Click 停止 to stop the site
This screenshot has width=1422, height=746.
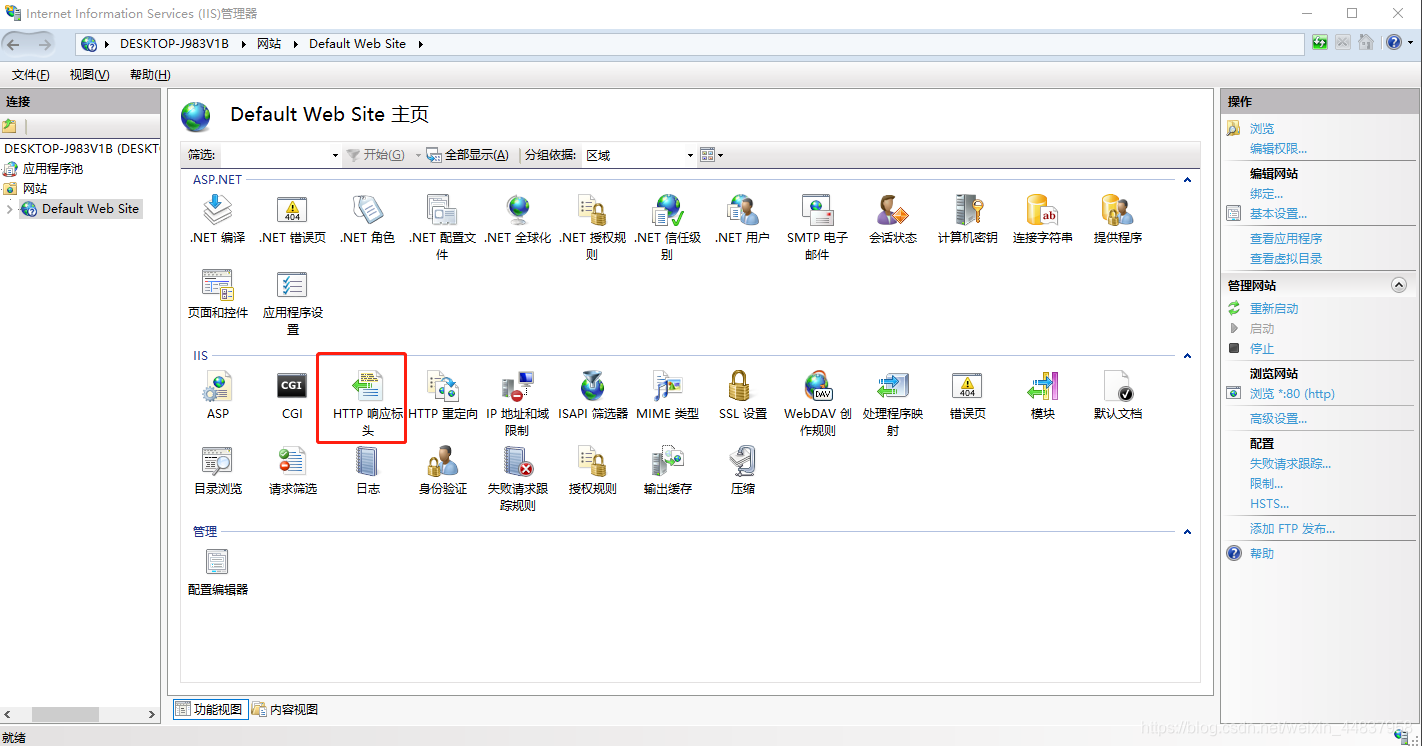[x=1262, y=349]
